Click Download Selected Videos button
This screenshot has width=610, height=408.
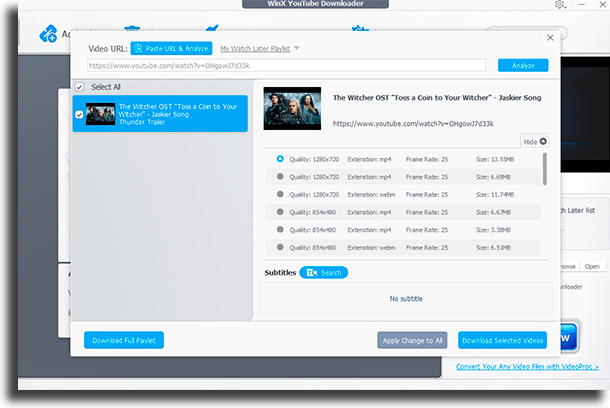point(503,340)
